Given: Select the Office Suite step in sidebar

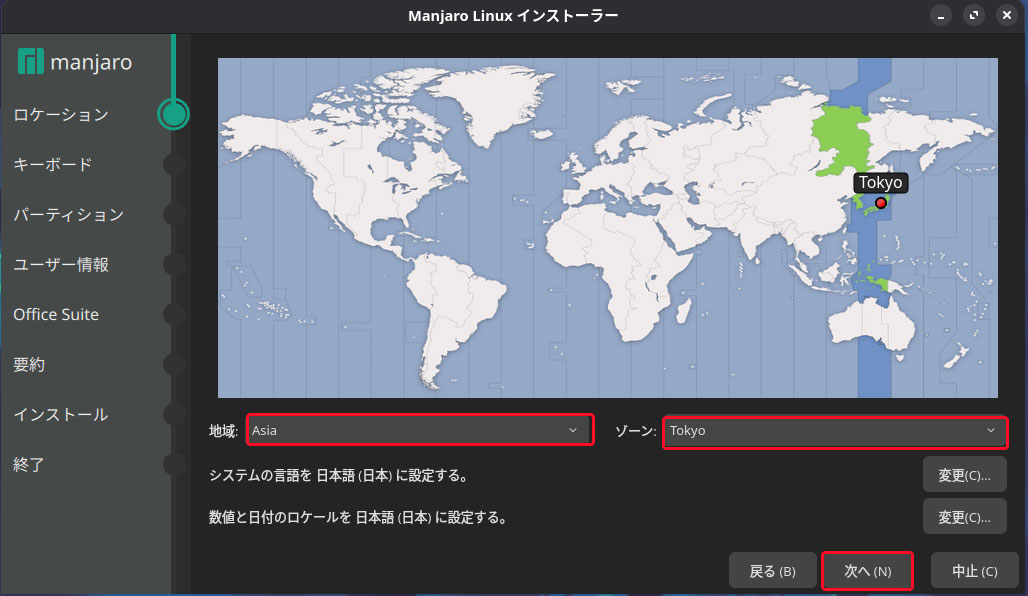Looking at the screenshot, I should click(56, 314).
